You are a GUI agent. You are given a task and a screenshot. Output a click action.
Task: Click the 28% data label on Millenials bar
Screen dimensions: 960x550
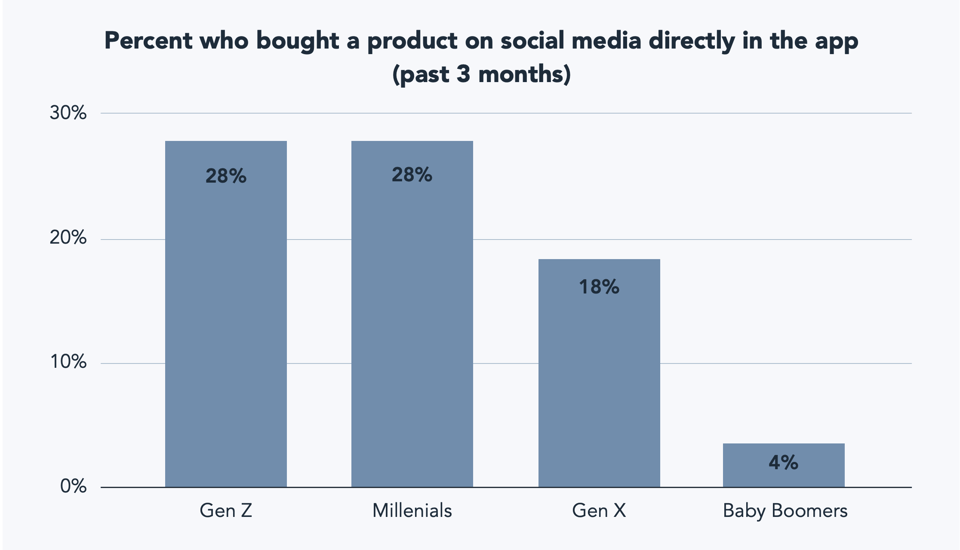pyautogui.click(x=412, y=176)
